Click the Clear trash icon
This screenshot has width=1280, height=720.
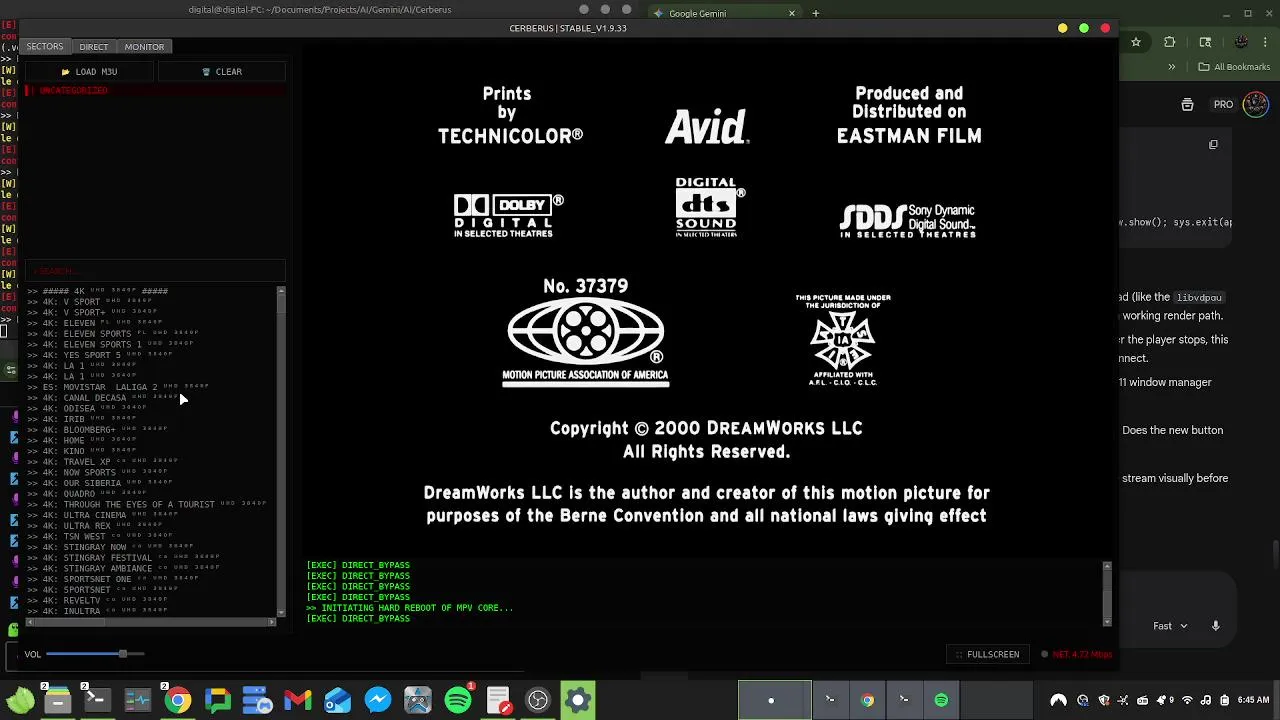[x=207, y=72]
